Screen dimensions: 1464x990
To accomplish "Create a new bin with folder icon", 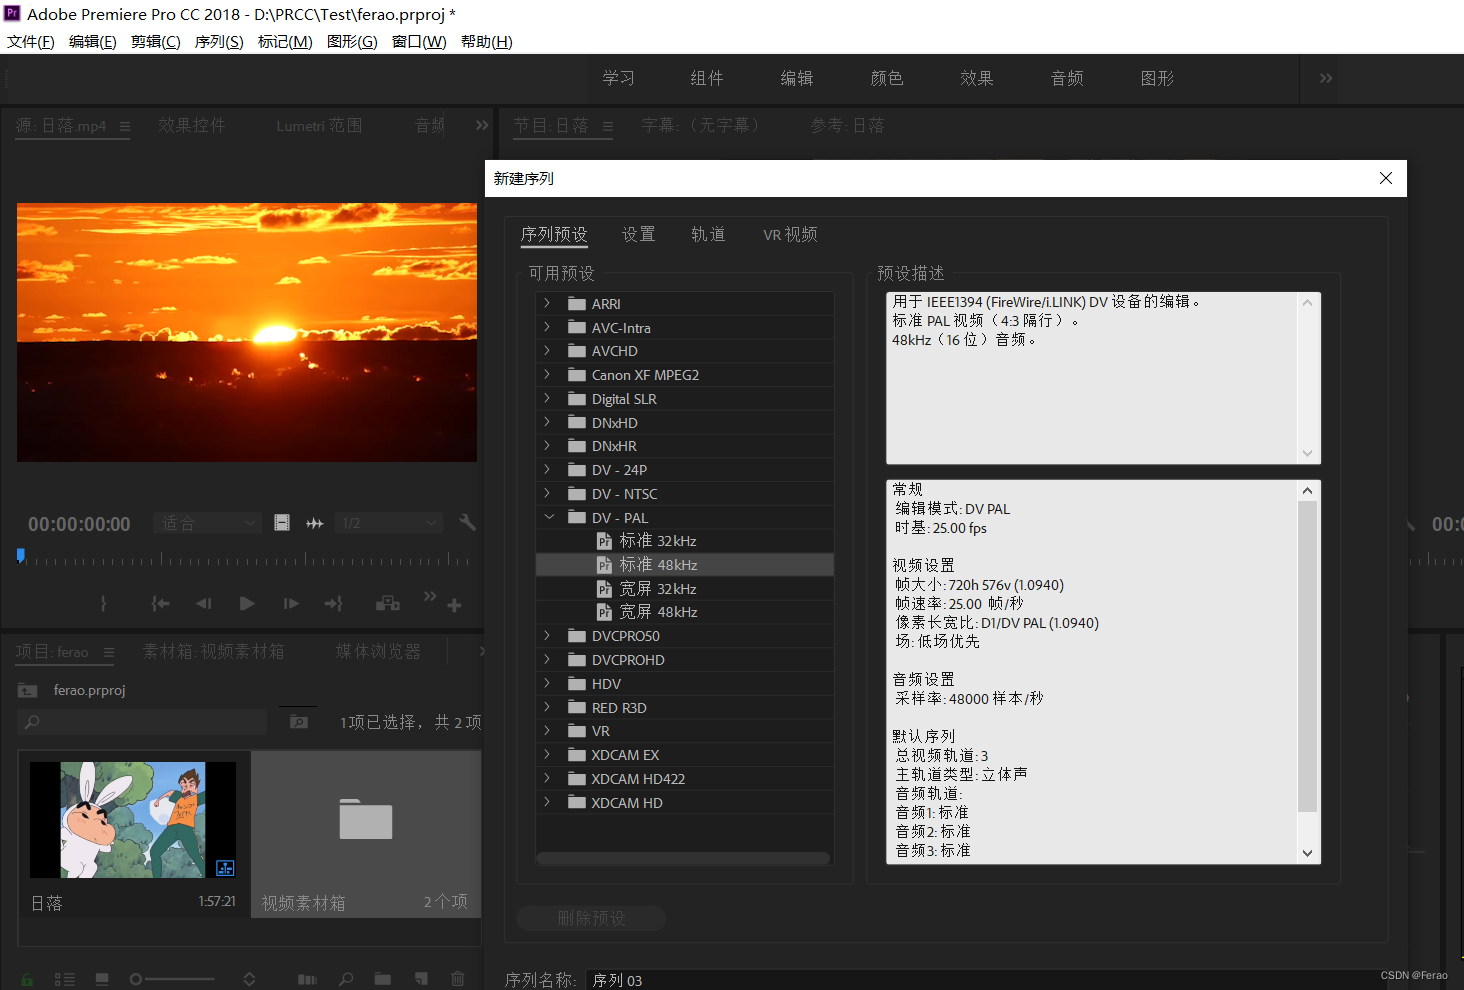I will pos(383,979).
